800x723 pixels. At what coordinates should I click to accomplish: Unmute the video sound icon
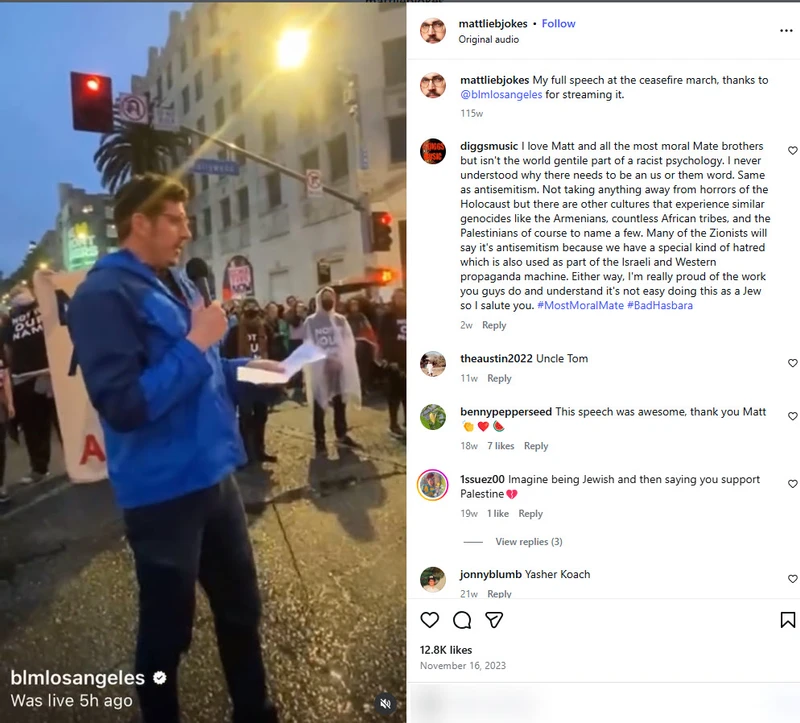(x=386, y=704)
